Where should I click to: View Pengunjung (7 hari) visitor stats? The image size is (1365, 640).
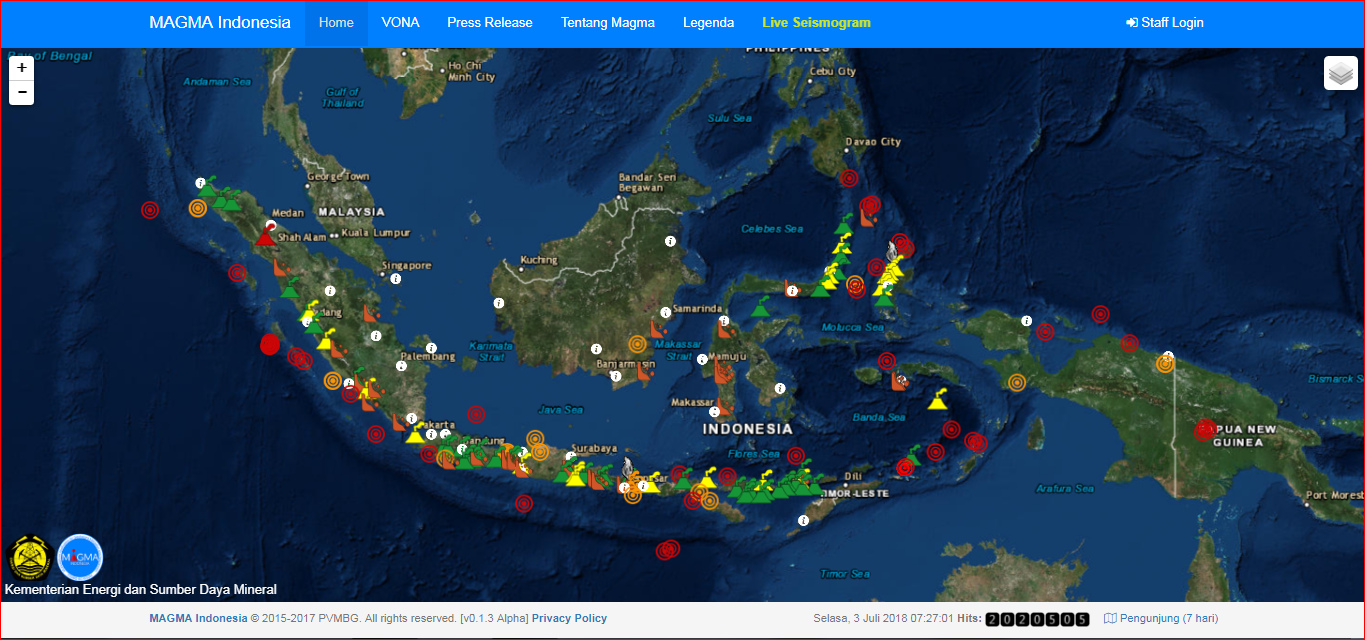(1161, 618)
